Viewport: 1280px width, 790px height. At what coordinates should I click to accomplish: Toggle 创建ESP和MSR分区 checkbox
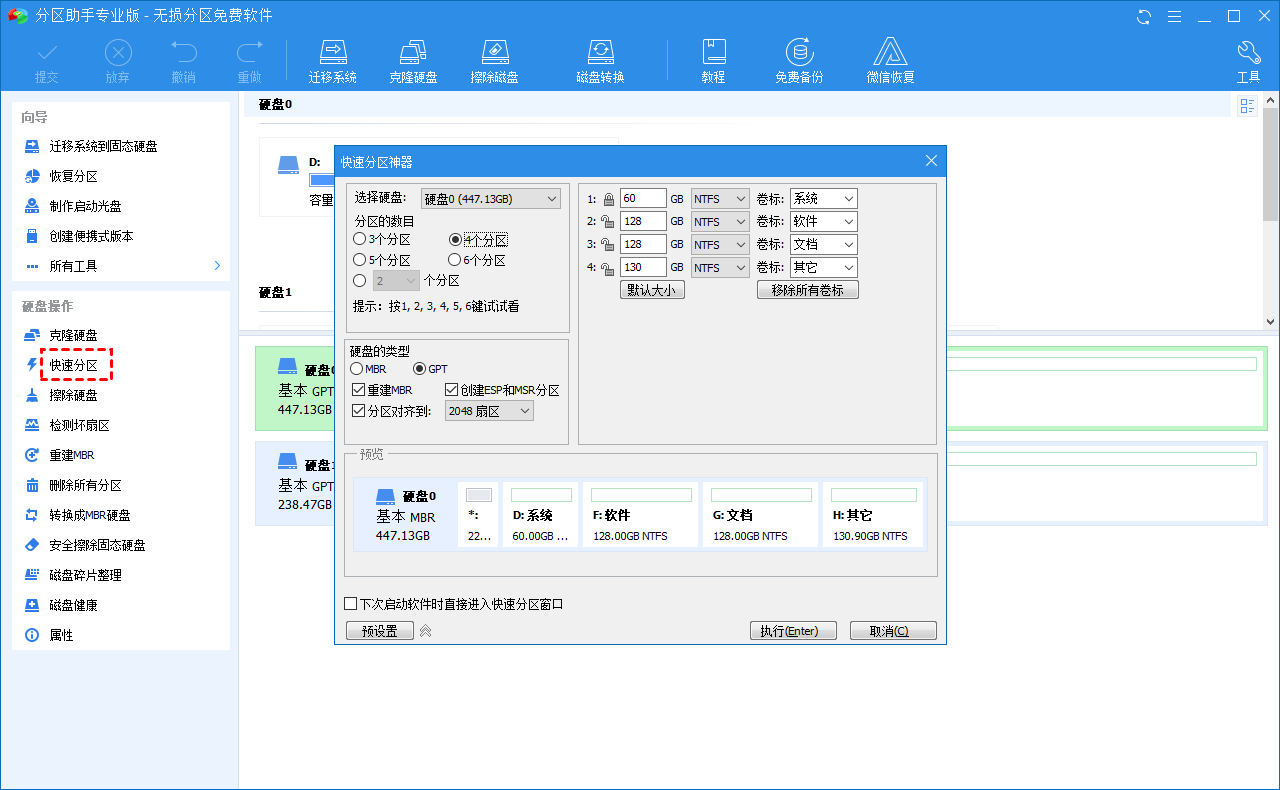coord(452,390)
